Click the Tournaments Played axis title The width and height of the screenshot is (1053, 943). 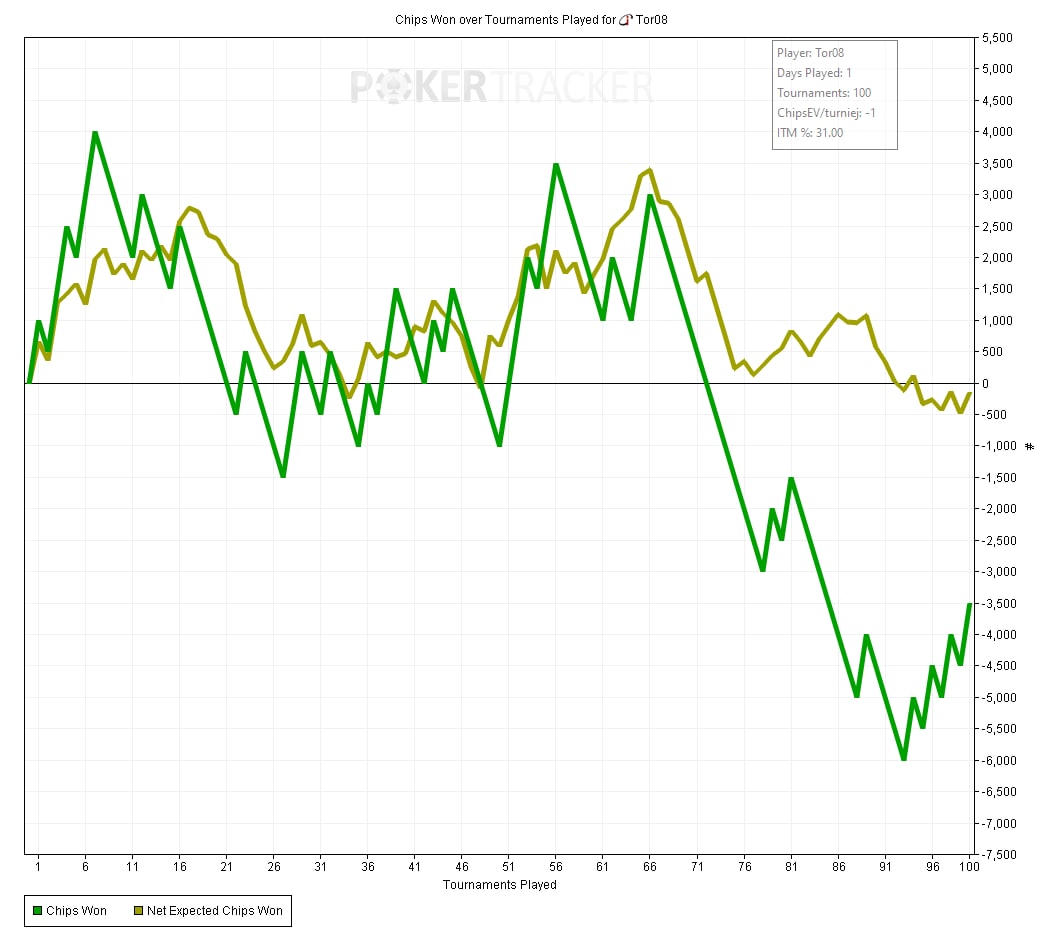click(499, 885)
